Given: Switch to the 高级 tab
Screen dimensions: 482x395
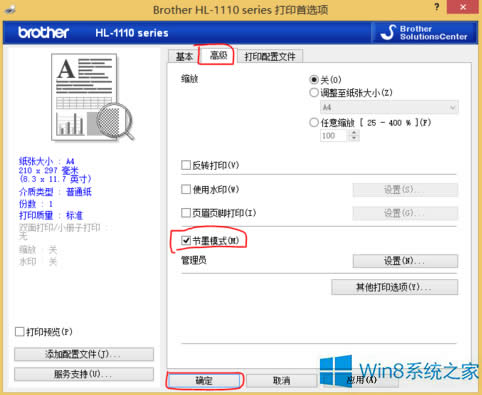Looking at the screenshot, I should (218, 55).
